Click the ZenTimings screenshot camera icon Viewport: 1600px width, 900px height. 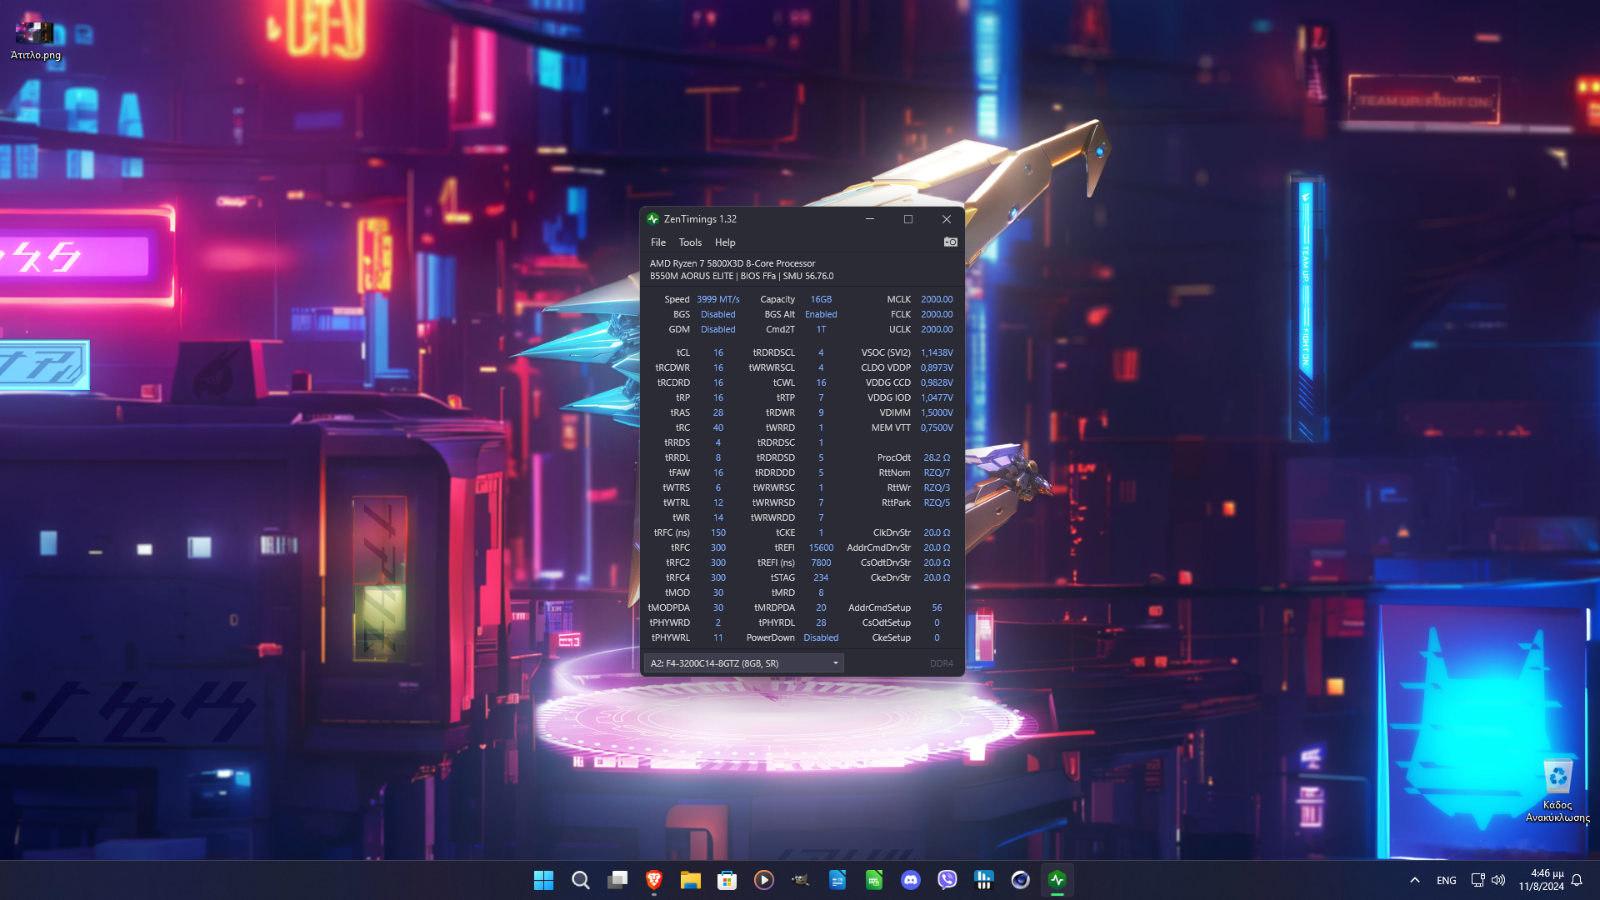950,242
